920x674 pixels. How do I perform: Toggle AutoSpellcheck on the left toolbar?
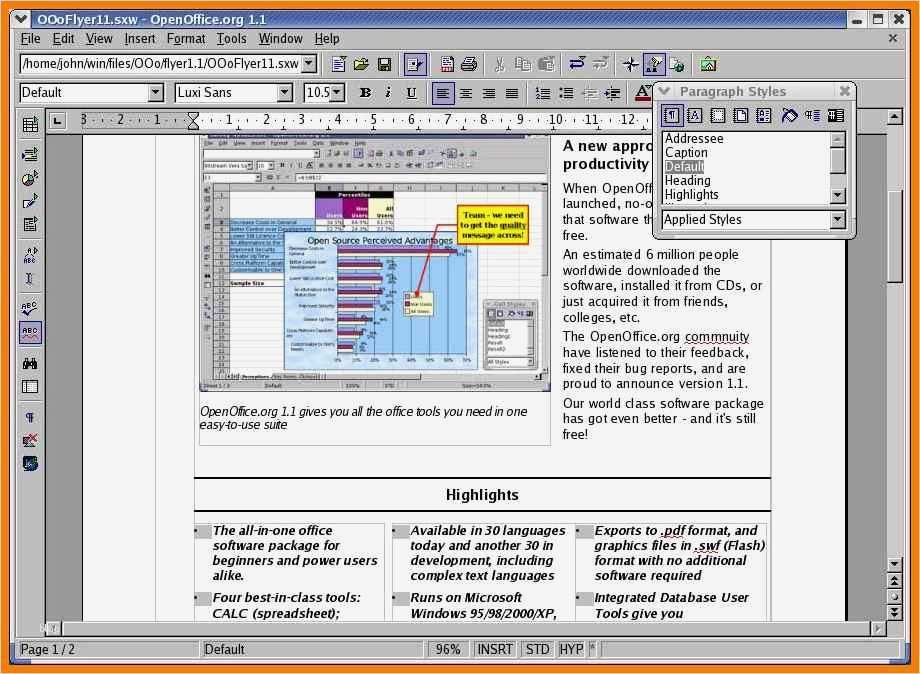(29, 332)
